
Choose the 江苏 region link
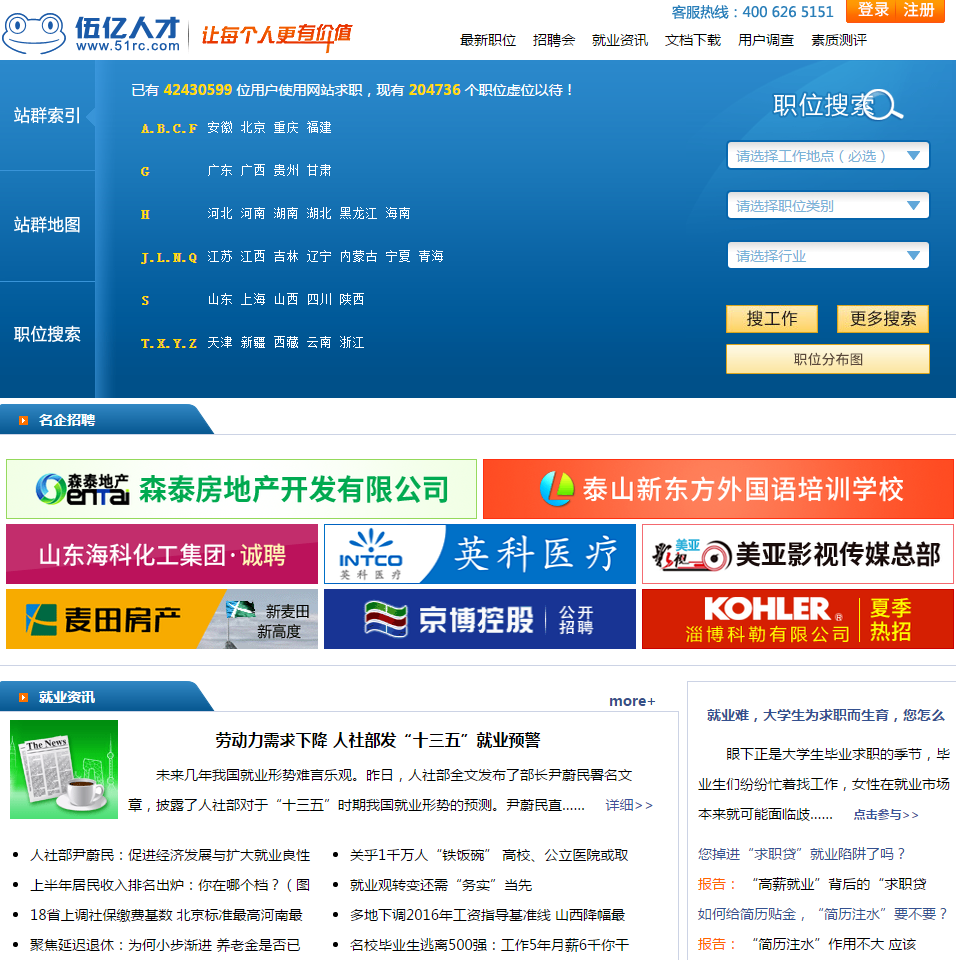[x=220, y=256]
